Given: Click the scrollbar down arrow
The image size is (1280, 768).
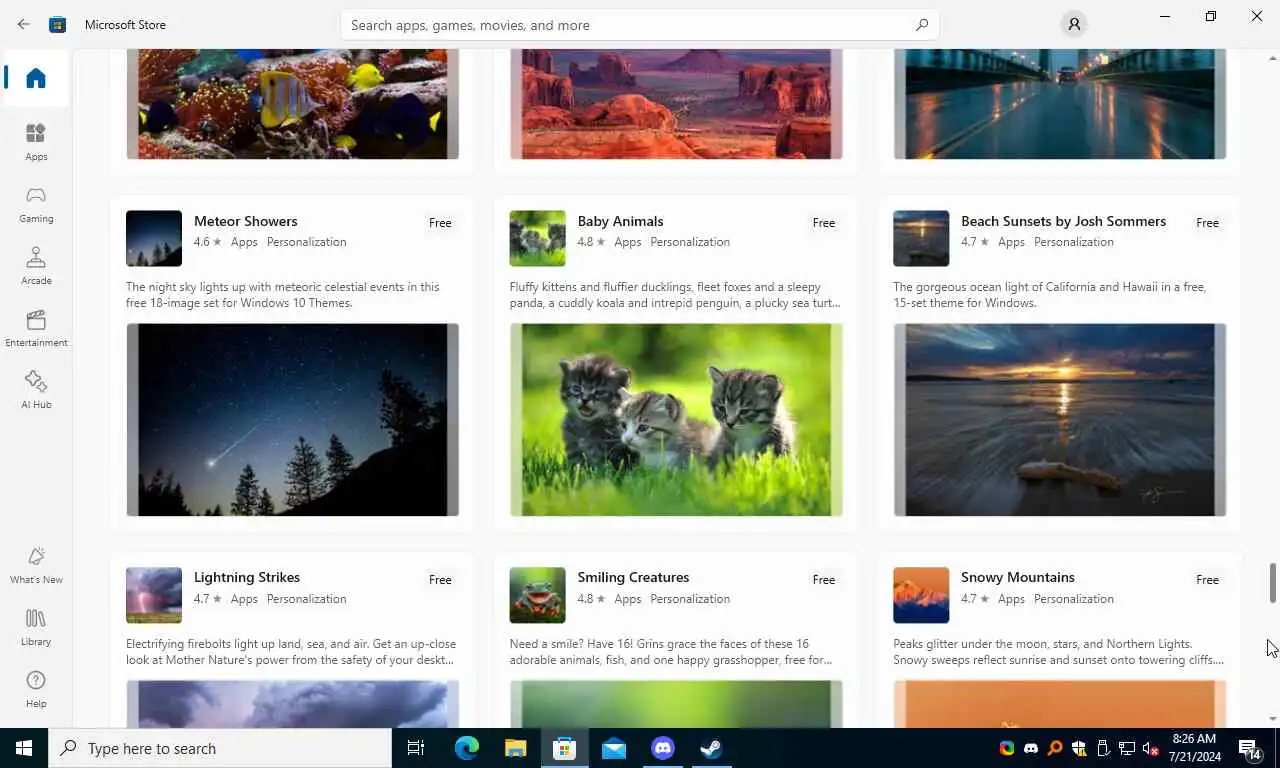Looking at the screenshot, I should coord(1273,718).
